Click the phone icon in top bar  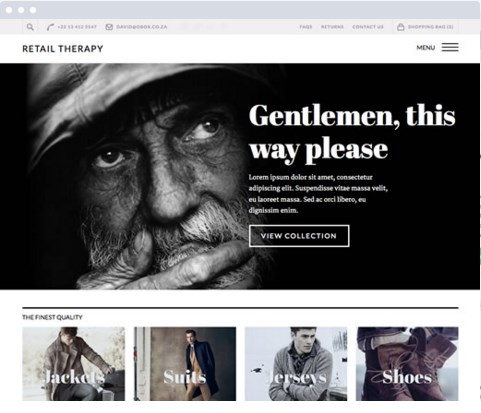50,27
